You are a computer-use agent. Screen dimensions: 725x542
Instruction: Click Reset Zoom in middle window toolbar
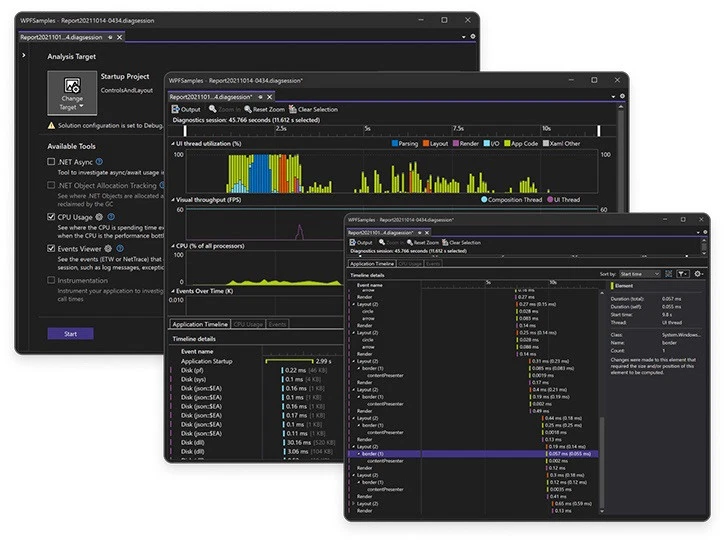pyautogui.click(x=264, y=109)
